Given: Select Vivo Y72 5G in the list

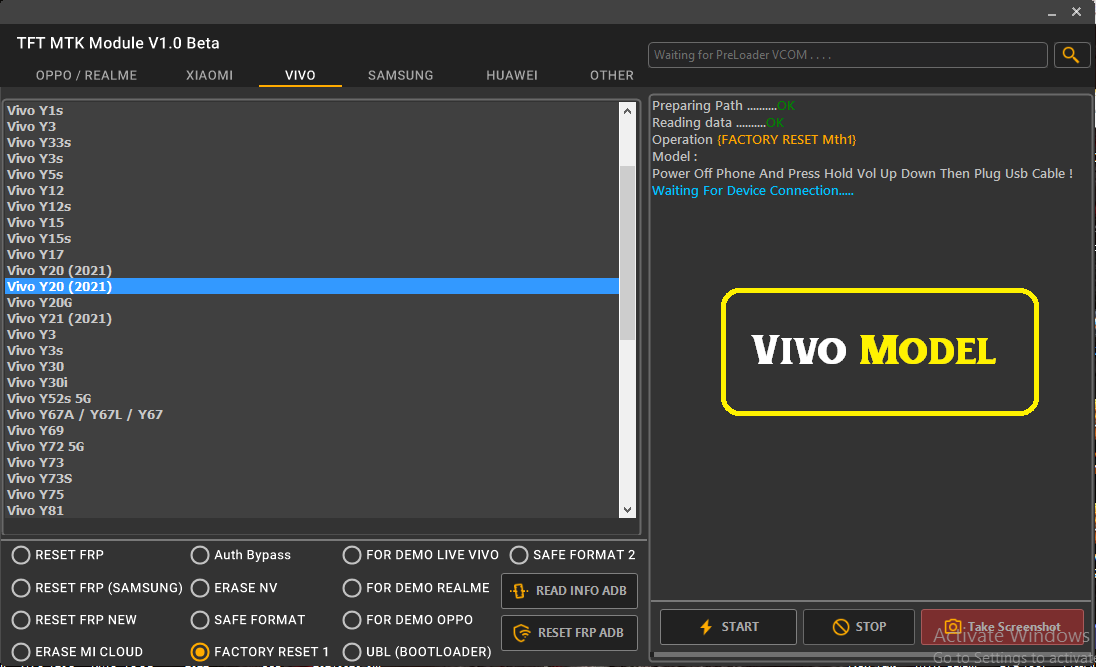Looking at the screenshot, I should pos(312,447).
